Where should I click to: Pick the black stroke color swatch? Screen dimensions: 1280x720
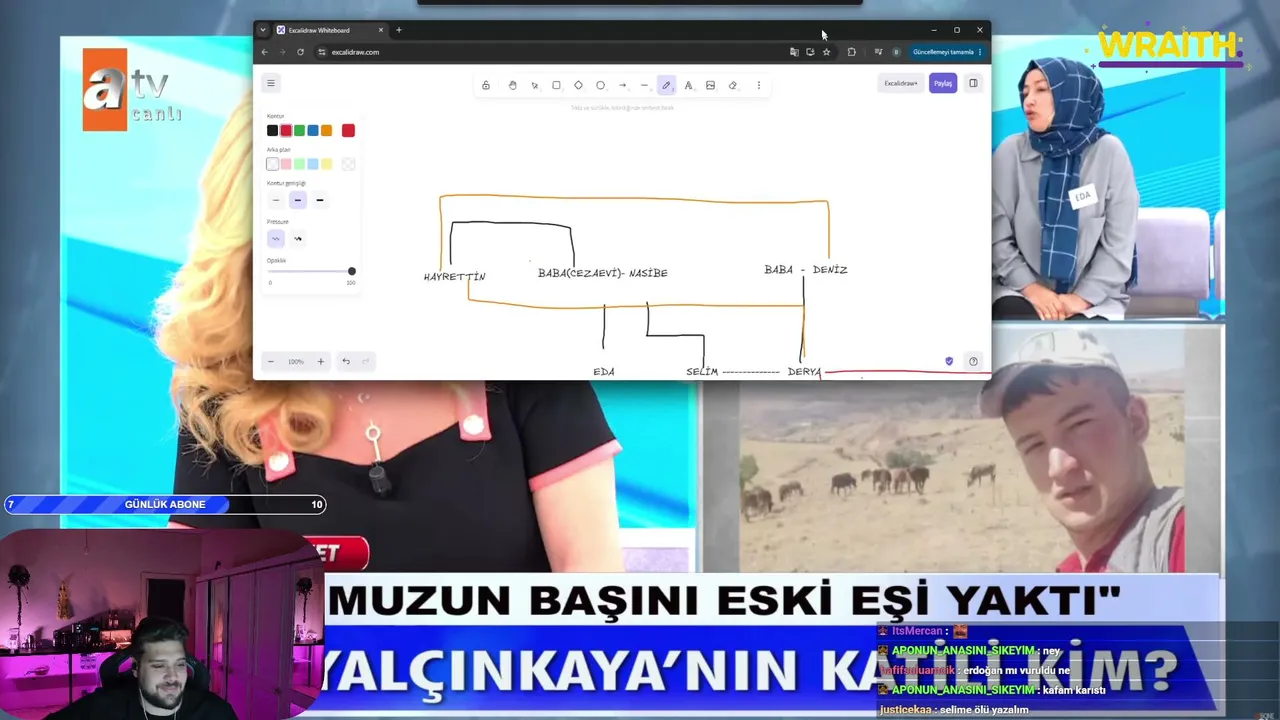pyautogui.click(x=272, y=130)
